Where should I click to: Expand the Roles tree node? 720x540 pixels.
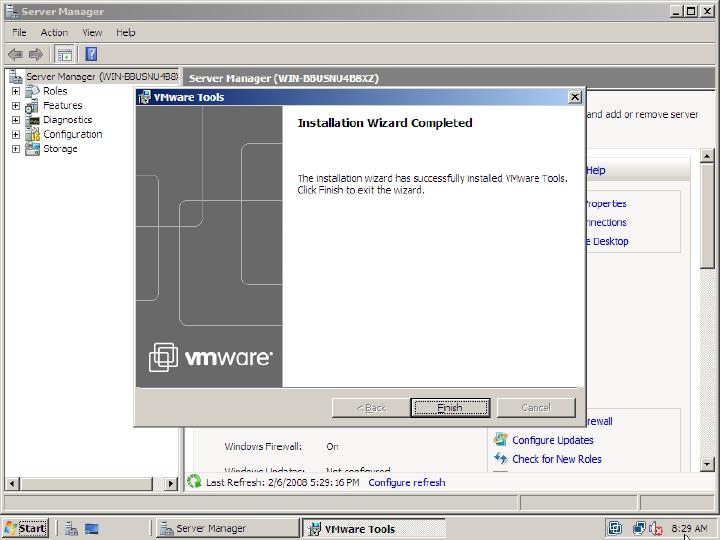[16, 91]
